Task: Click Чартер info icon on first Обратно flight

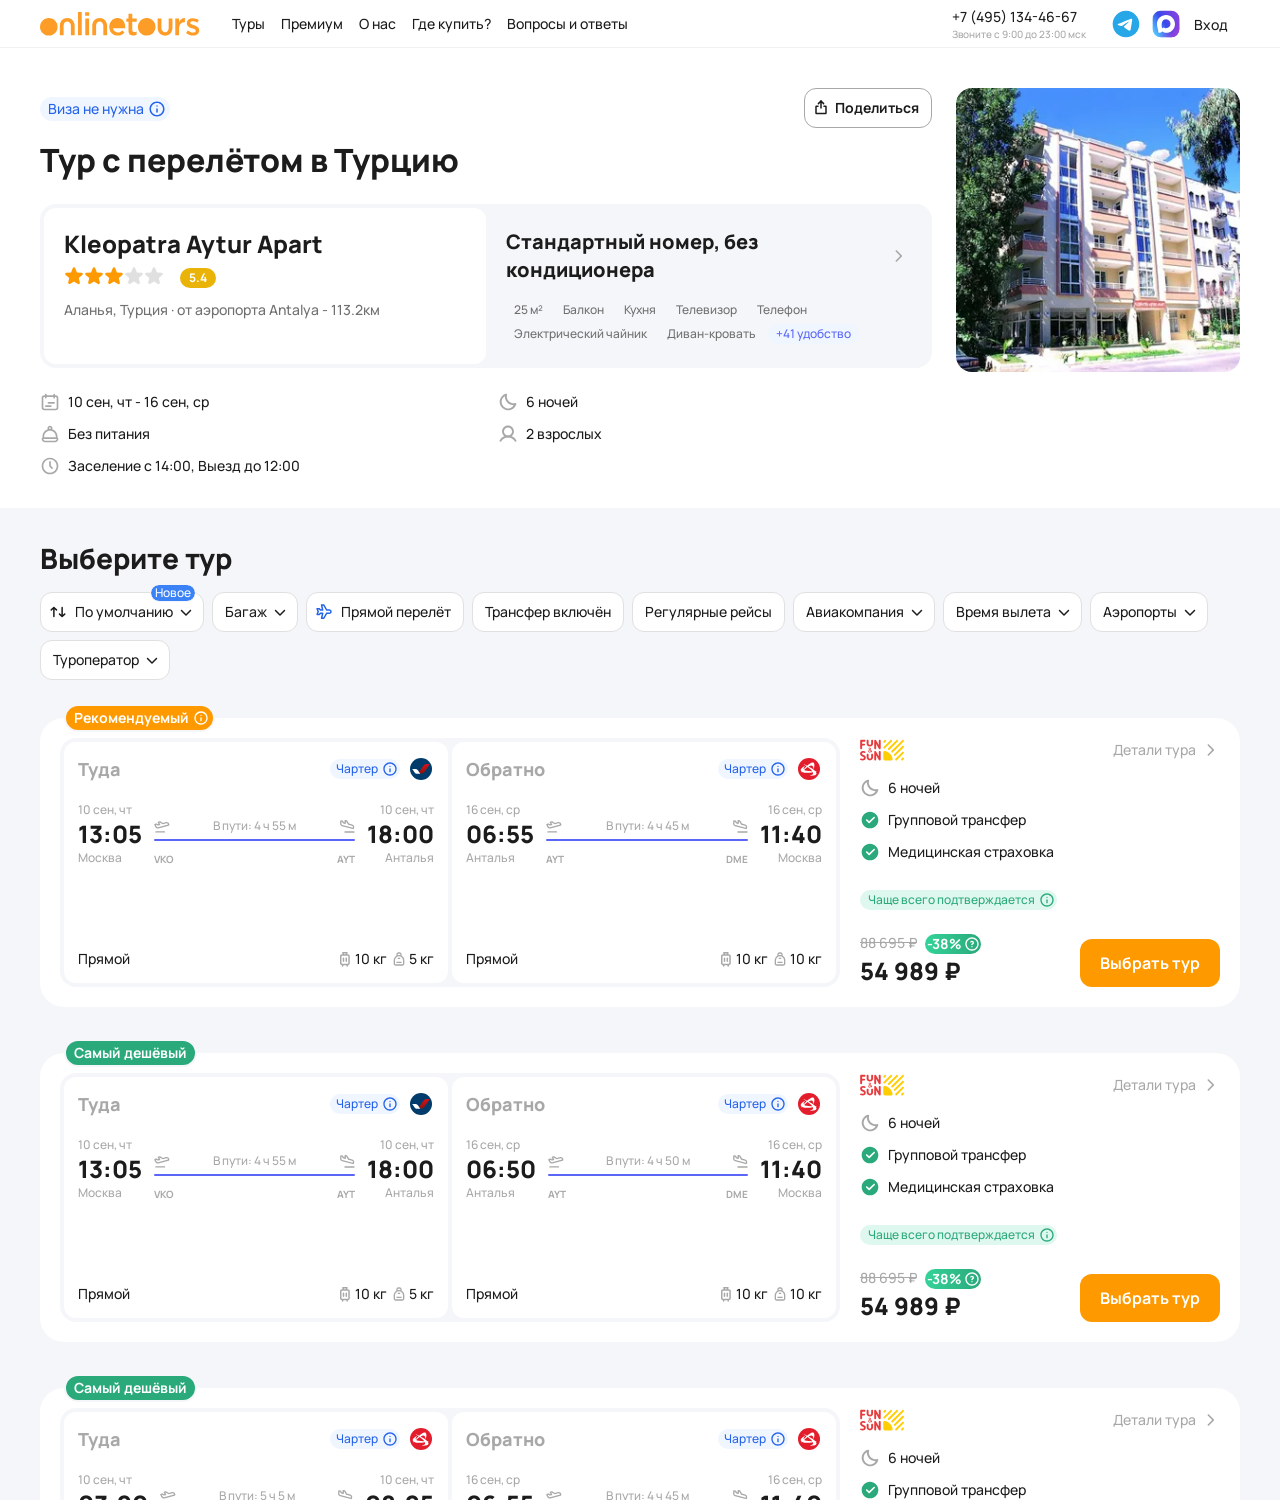Action: pyautogui.click(x=778, y=769)
